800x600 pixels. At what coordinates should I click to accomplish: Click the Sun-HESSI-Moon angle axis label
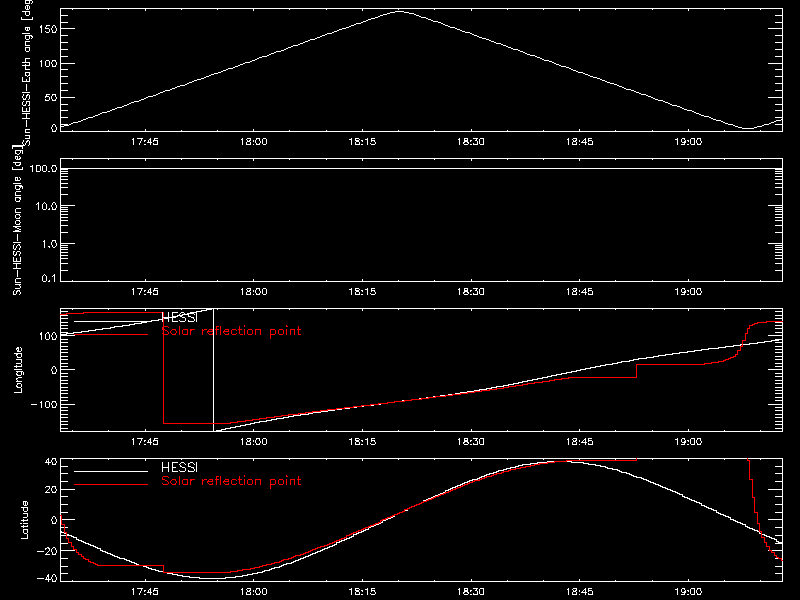17,220
